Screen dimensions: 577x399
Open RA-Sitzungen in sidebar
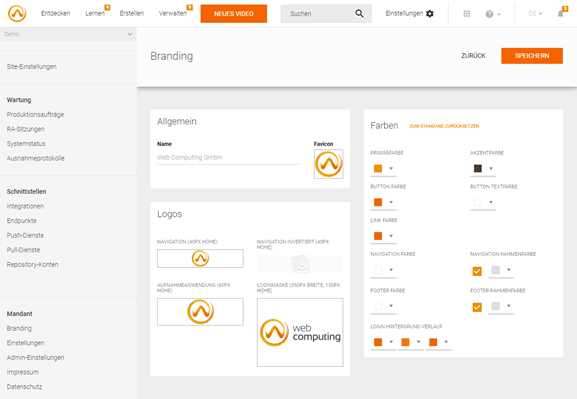25,129
